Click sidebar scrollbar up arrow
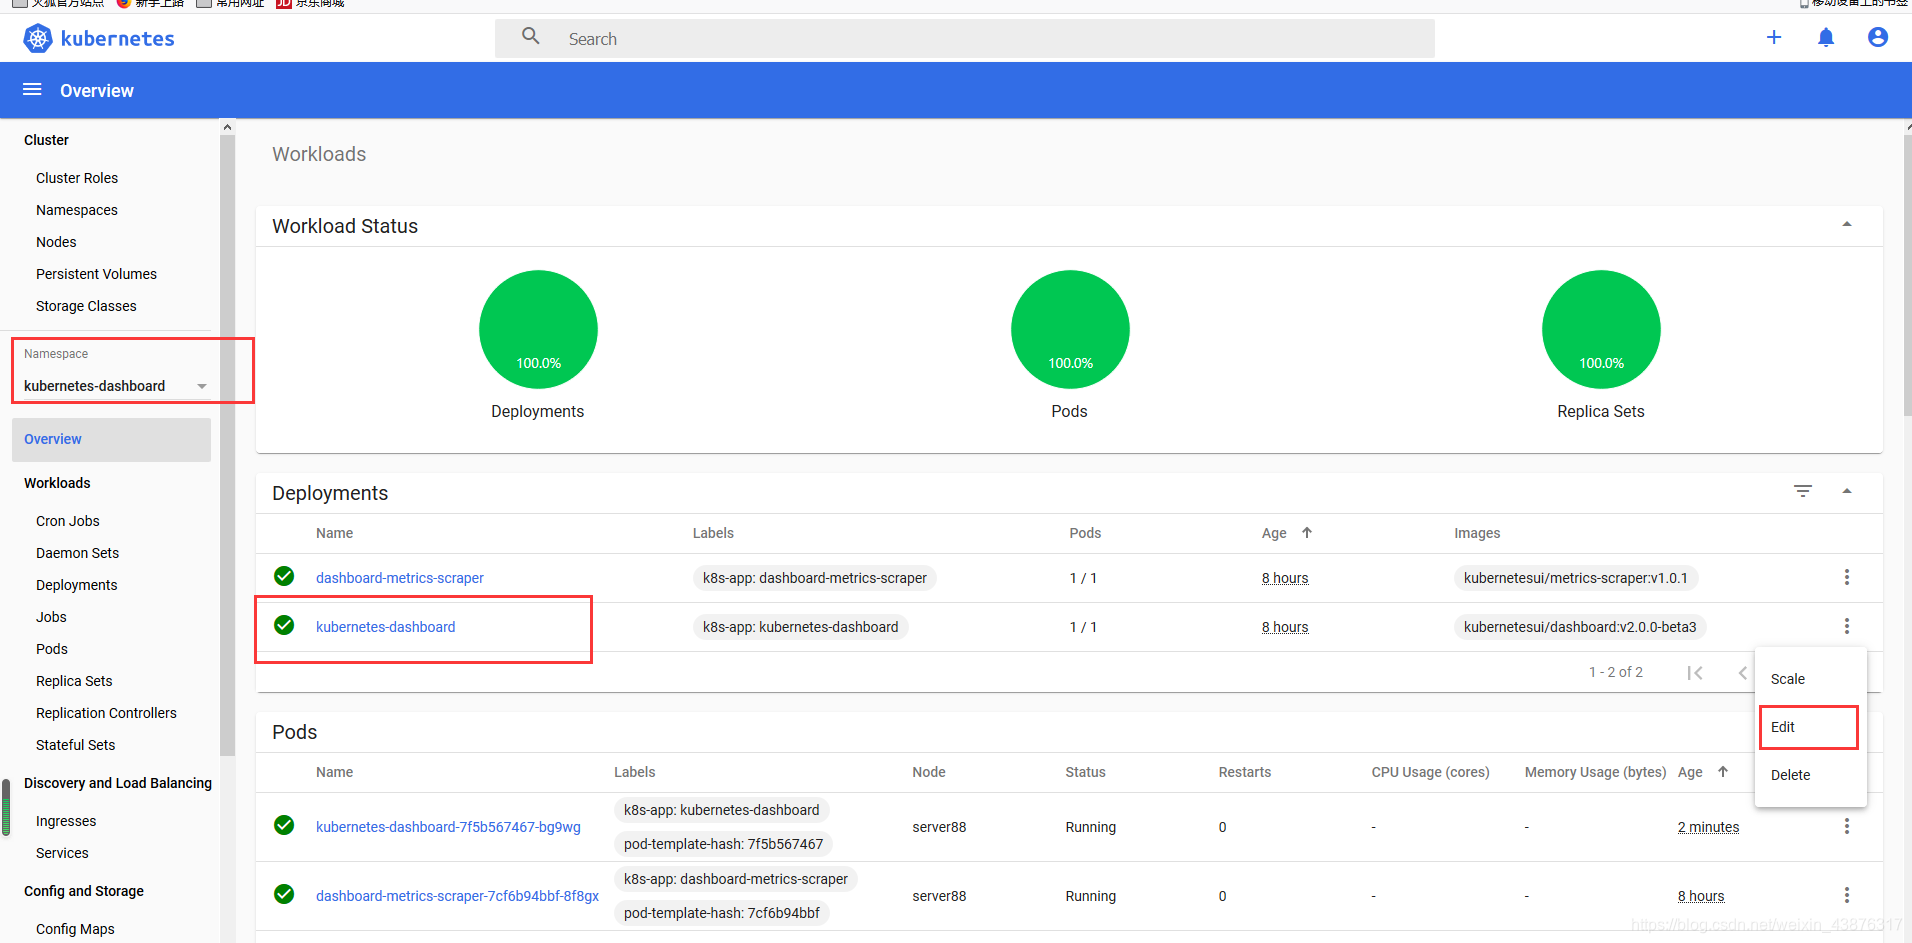The height and width of the screenshot is (943, 1912). click(x=227, y=127)
